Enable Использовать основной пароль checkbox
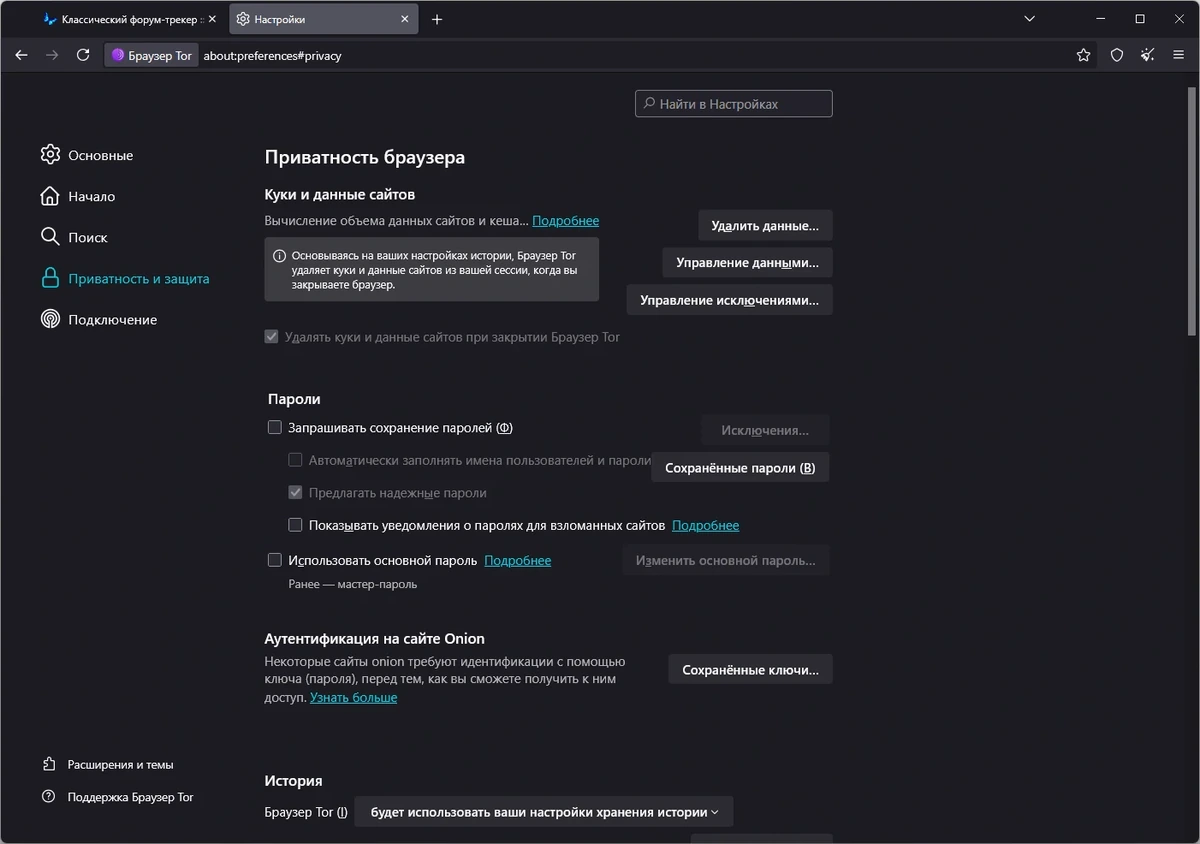This screenshot has height=844, width=1200. coord(275,560)
